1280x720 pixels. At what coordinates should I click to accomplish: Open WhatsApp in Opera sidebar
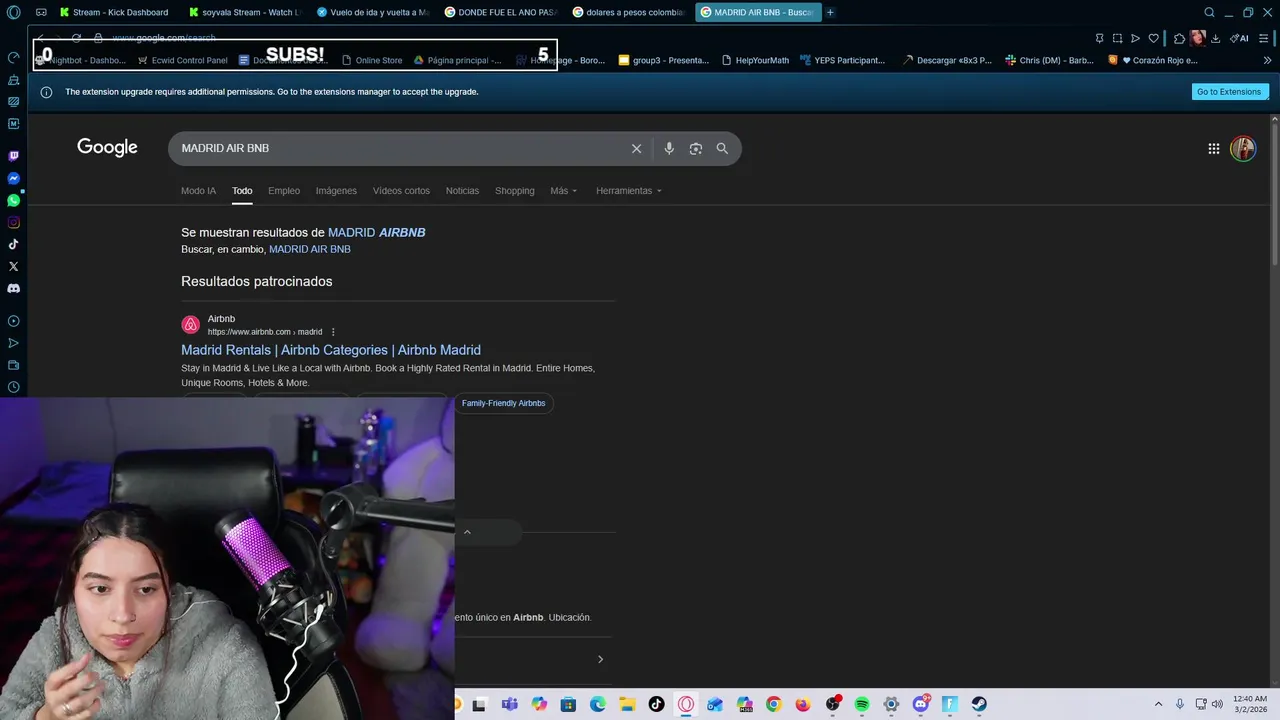point(13,200)
